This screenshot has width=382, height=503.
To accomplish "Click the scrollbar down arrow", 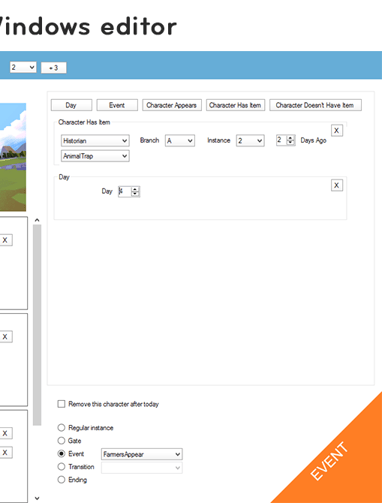I will click(37, 498).
